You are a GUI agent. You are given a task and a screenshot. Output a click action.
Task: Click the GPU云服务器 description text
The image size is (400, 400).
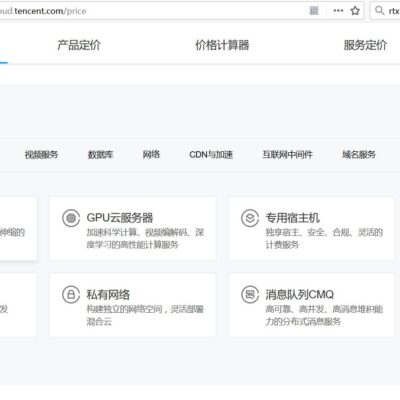coord(145,238)
